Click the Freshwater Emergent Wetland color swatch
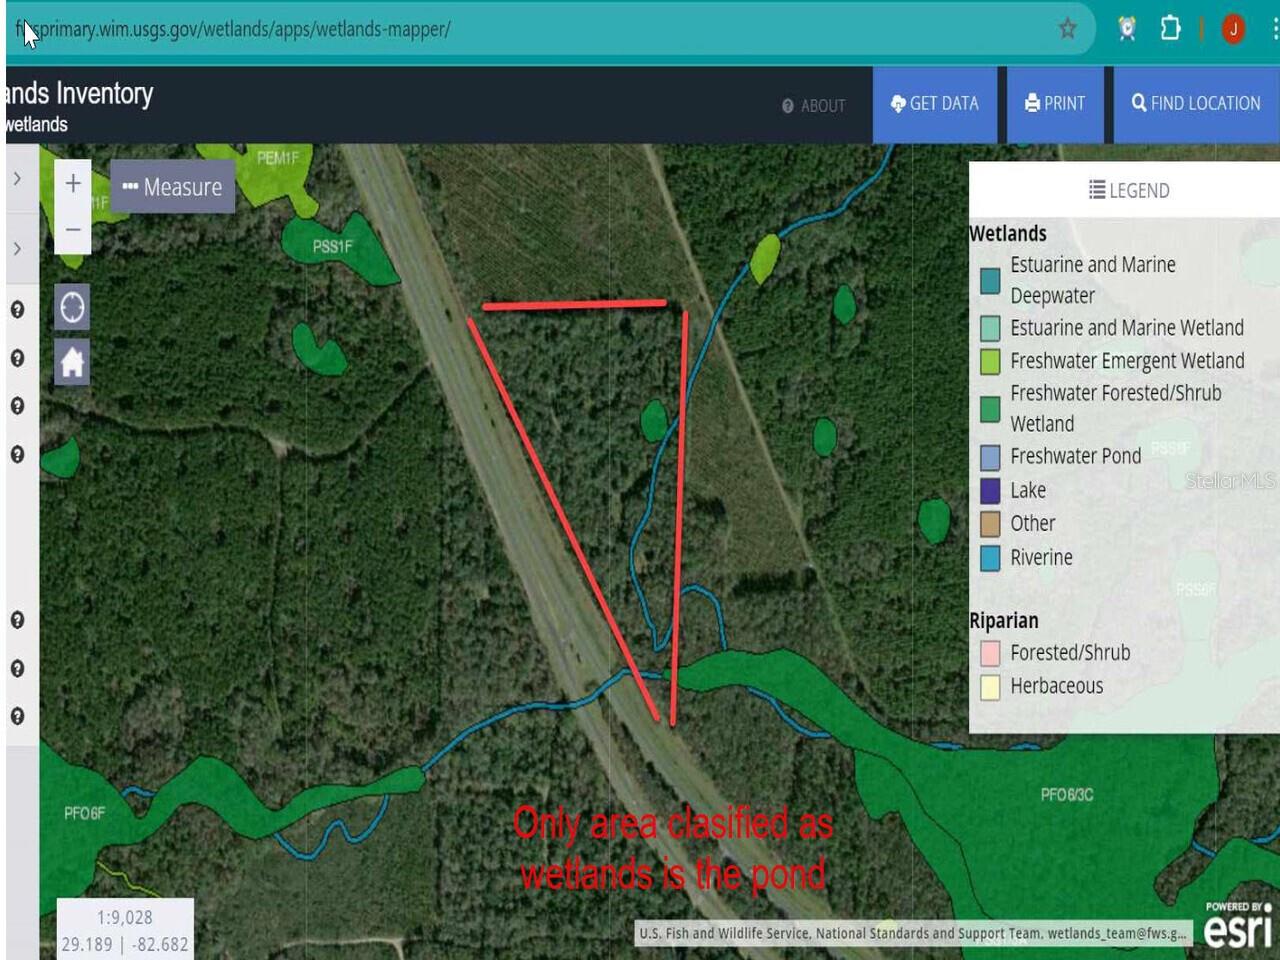The width and height of the screenshot is (1280, 960). coord(990,361)
